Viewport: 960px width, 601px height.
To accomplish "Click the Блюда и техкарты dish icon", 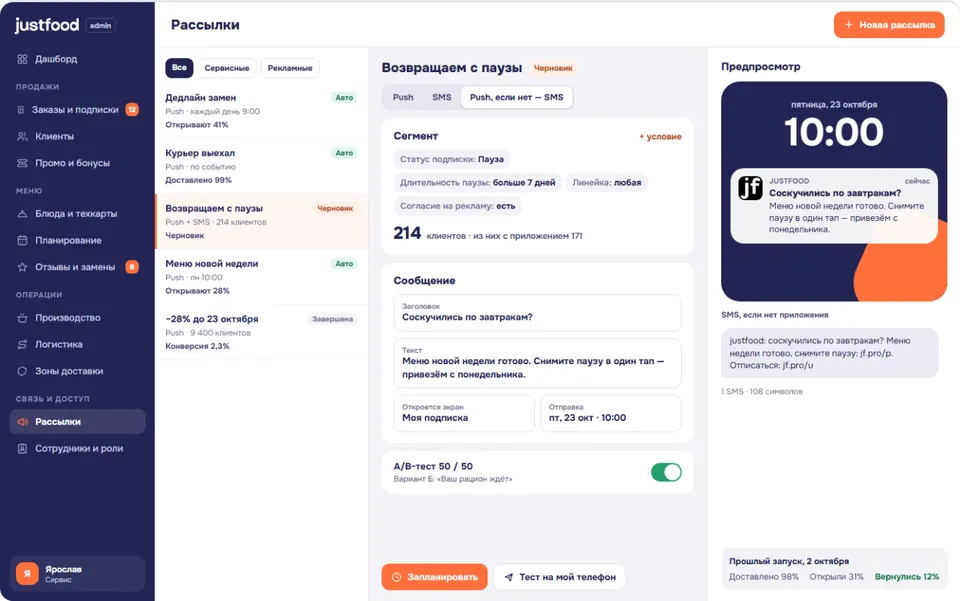I will click(22, 214).
